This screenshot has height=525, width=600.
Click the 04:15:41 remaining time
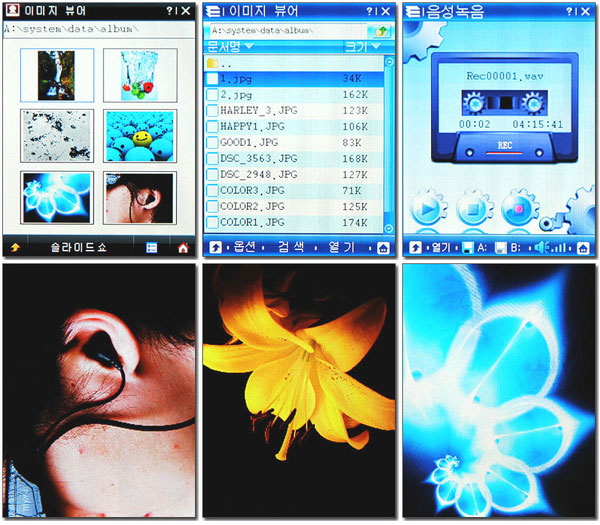coord(537,124)
